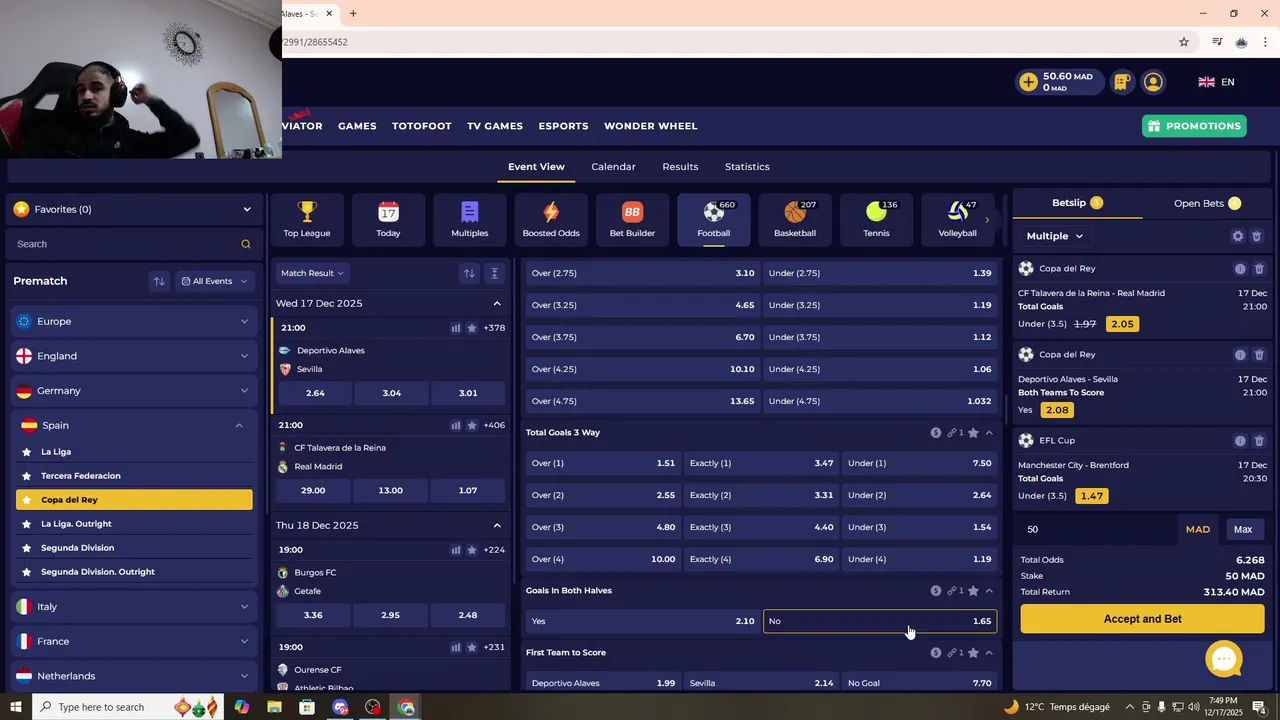Open the Multiple bet type dropdown
The image size is (1280, 720).
(x=1055, y=236)
